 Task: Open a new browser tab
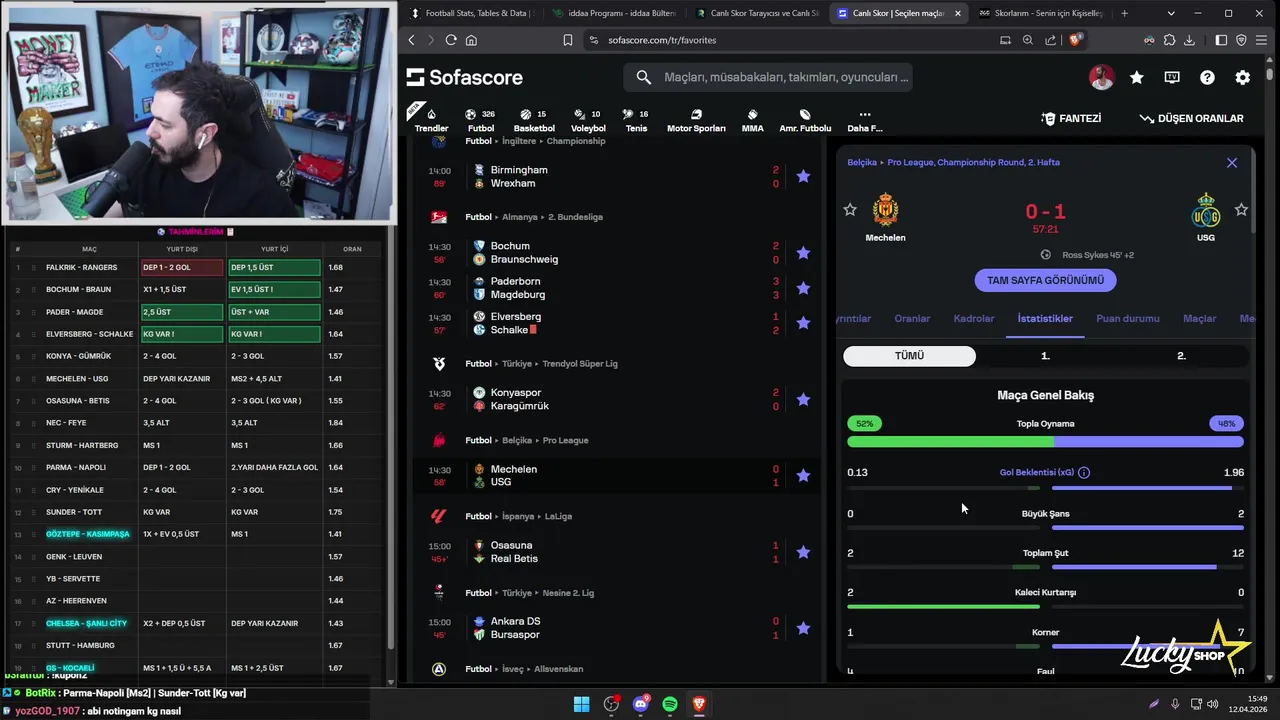point(1124,13)
